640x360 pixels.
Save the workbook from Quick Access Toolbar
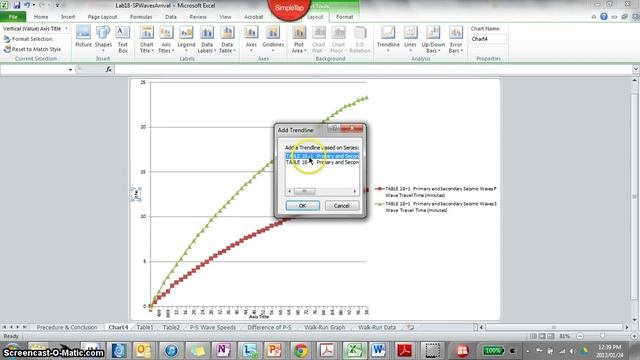click(17, 5)
